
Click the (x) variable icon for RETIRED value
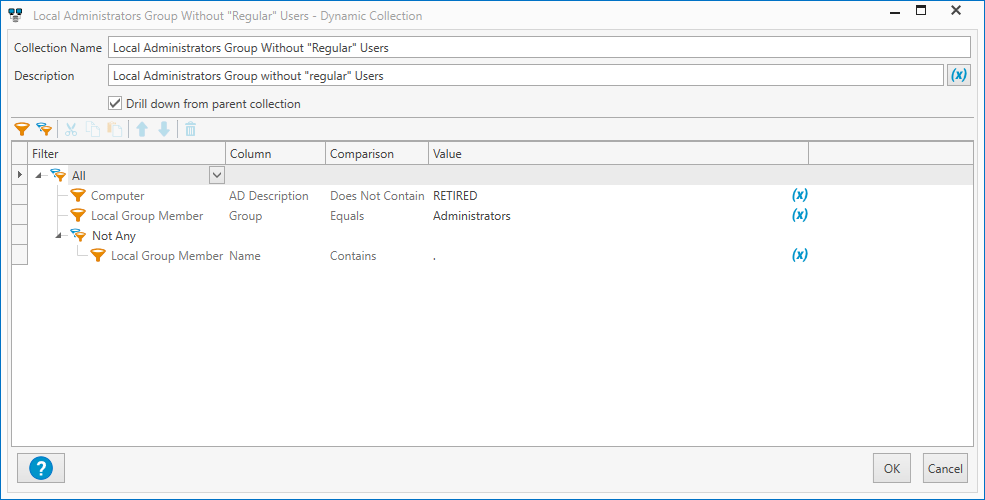click(x=800, y=195)
